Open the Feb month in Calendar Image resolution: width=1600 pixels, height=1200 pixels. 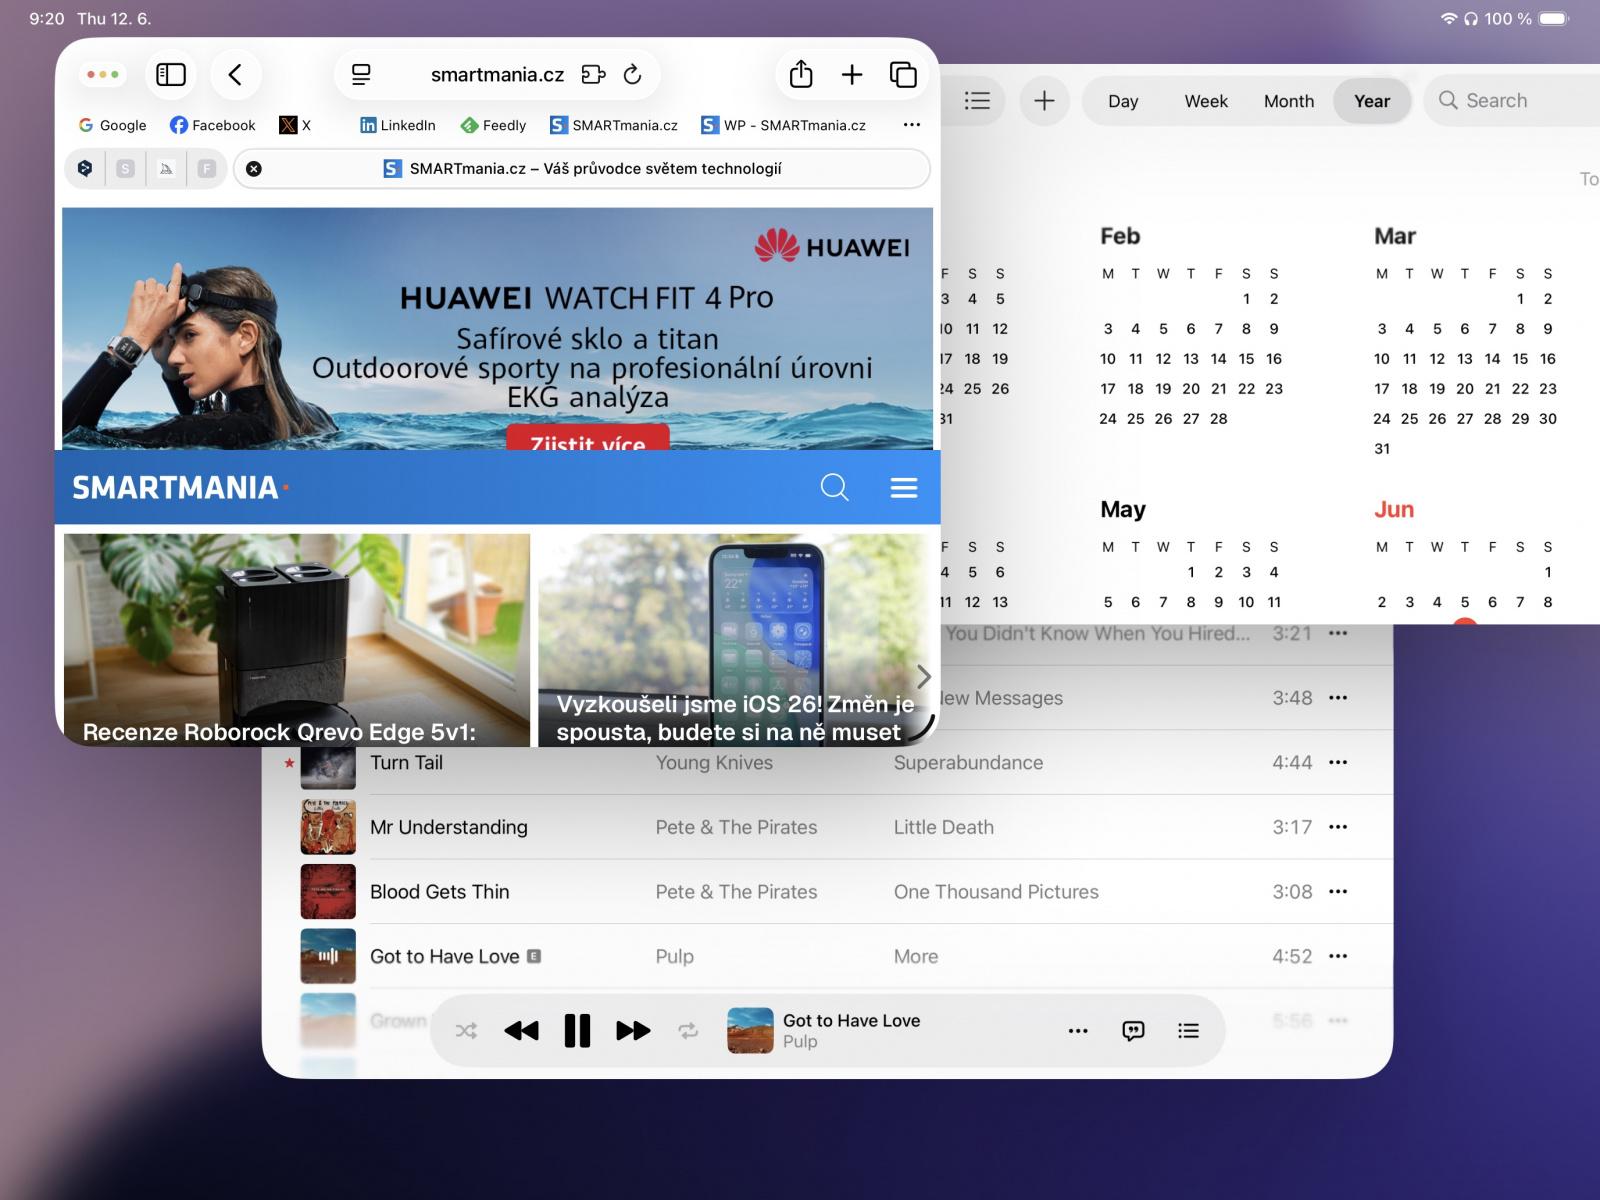click(x=1120, y=236)
